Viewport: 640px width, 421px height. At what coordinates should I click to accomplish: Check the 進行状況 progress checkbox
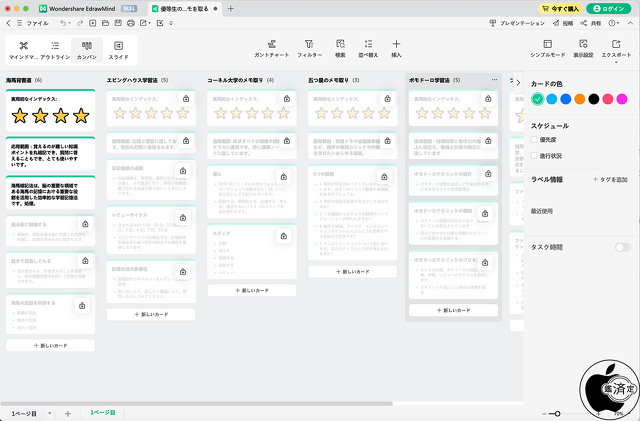tap(535, 155)
